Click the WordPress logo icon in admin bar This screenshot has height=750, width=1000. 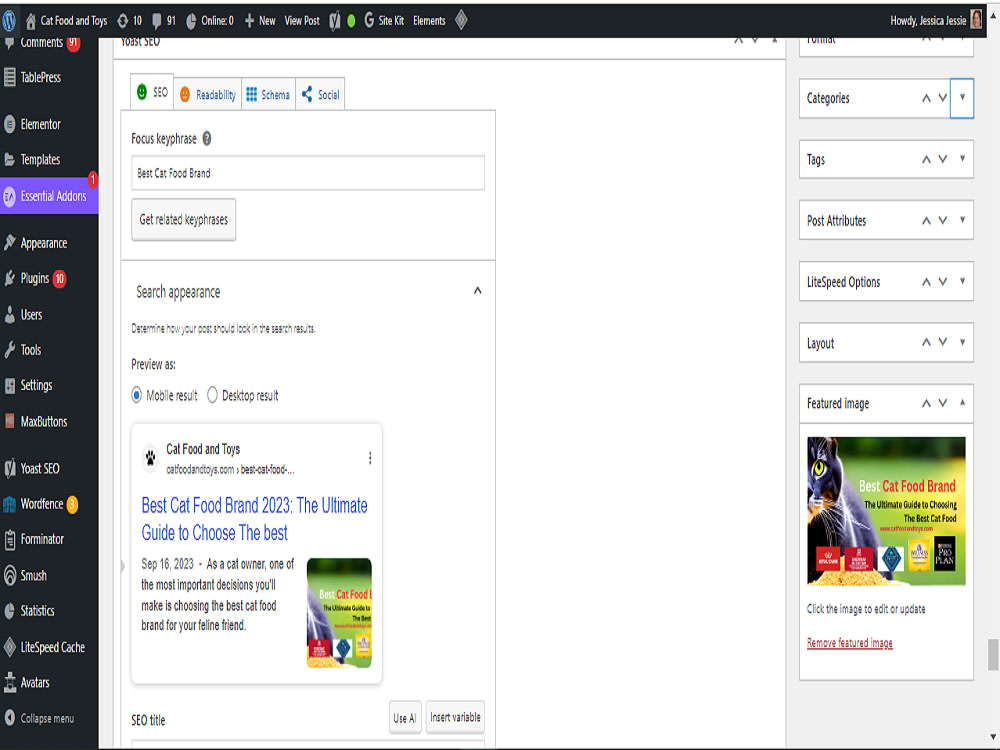point(9,20)
